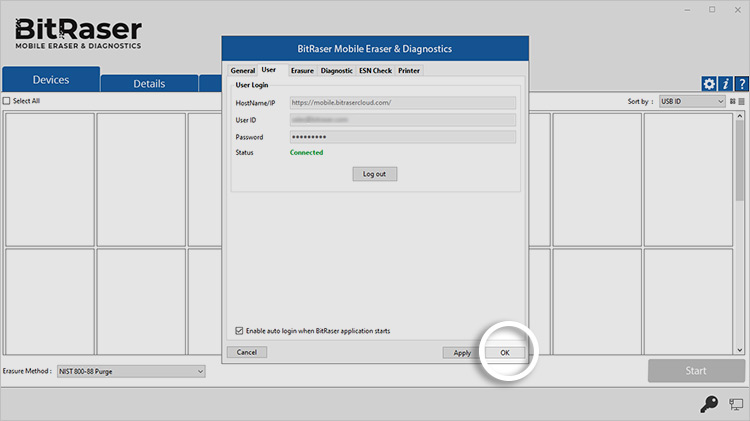Open the Diagnostic tab

pos(336,70)
